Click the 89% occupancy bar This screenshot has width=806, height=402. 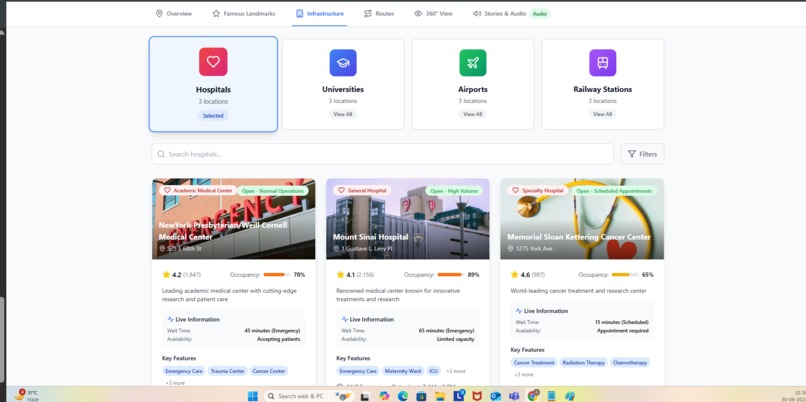tap(451, 275)
